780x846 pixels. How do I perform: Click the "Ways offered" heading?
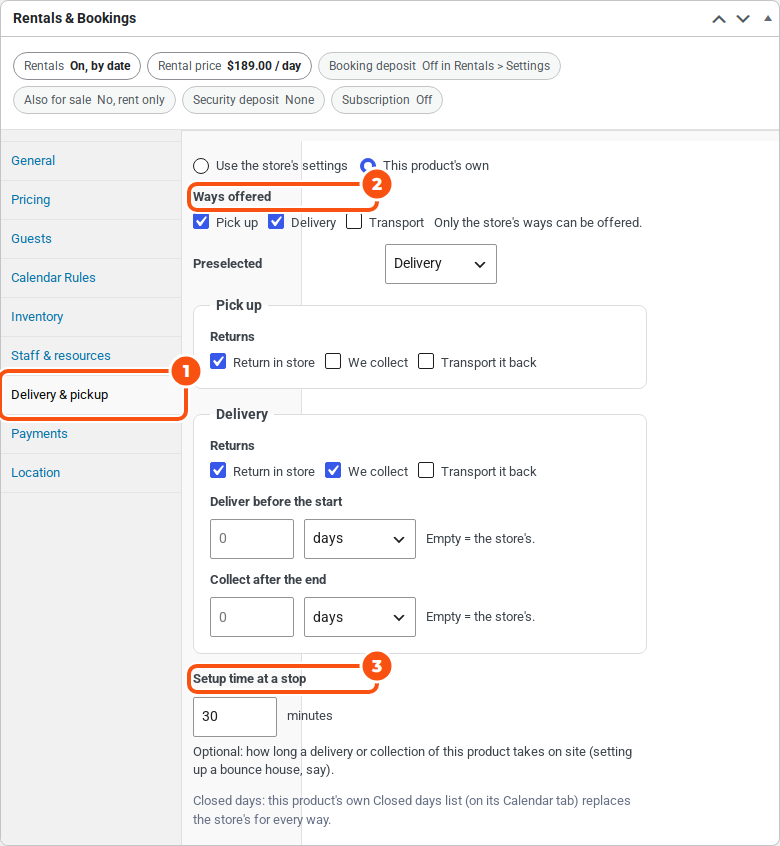(x=232, y=196)
